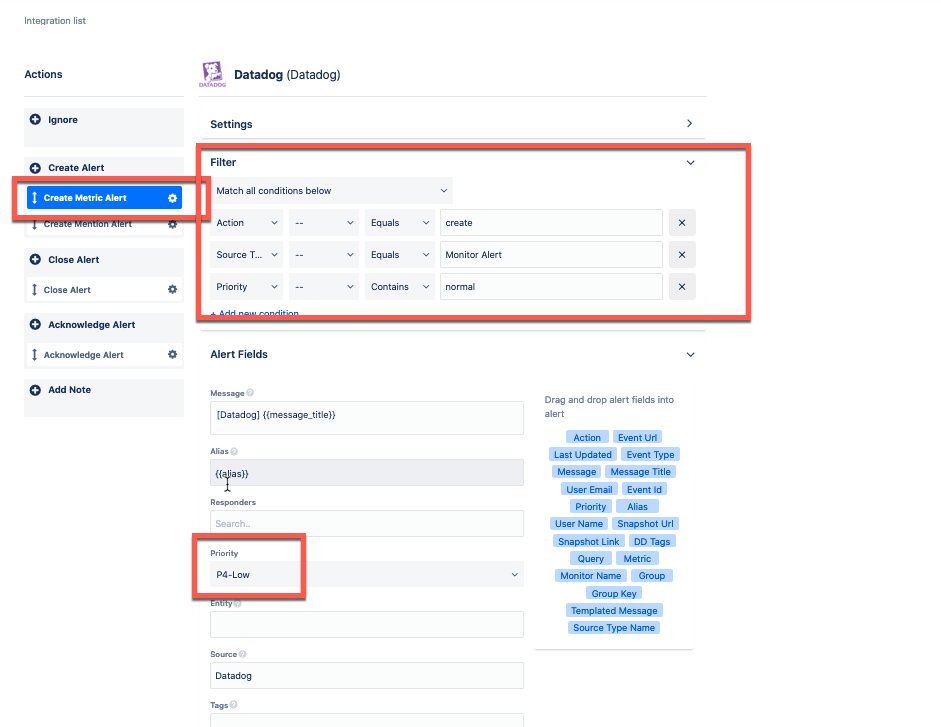Open the P4-Low priority dropdown

[367, 575]
